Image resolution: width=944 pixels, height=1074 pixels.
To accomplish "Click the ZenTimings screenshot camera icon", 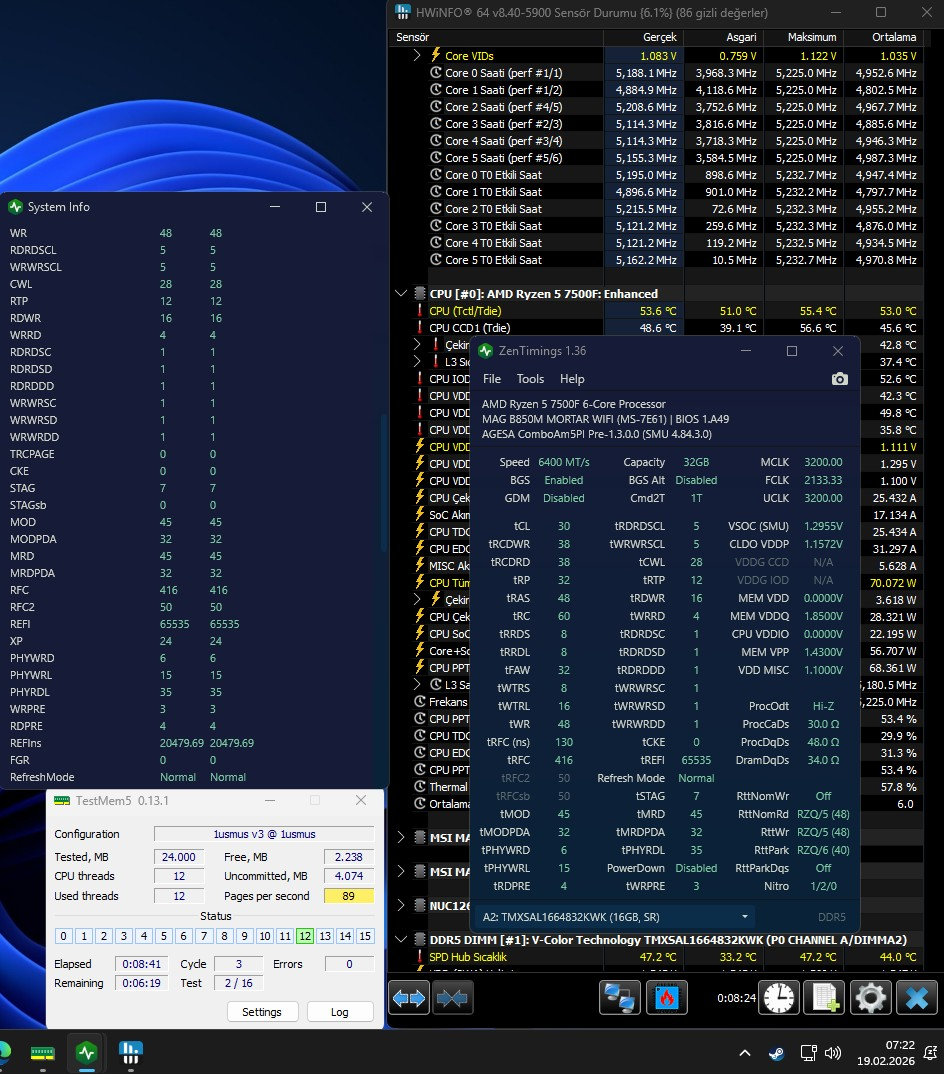I will click(839, 379).
